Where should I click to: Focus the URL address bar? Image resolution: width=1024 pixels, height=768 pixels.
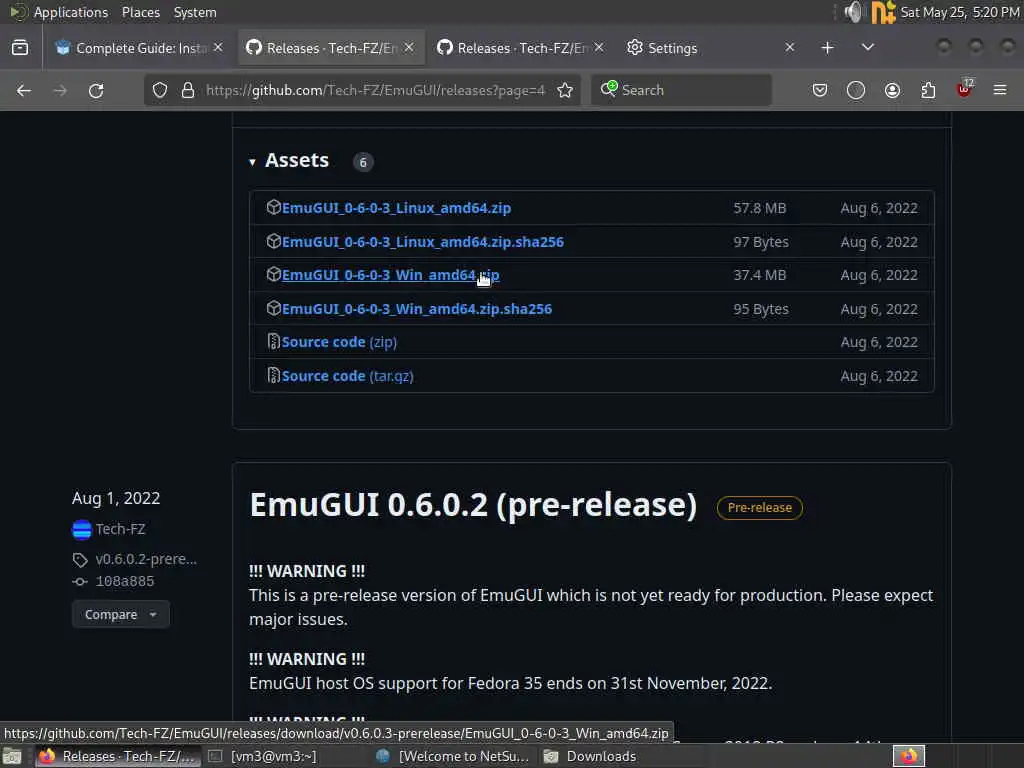375,90
